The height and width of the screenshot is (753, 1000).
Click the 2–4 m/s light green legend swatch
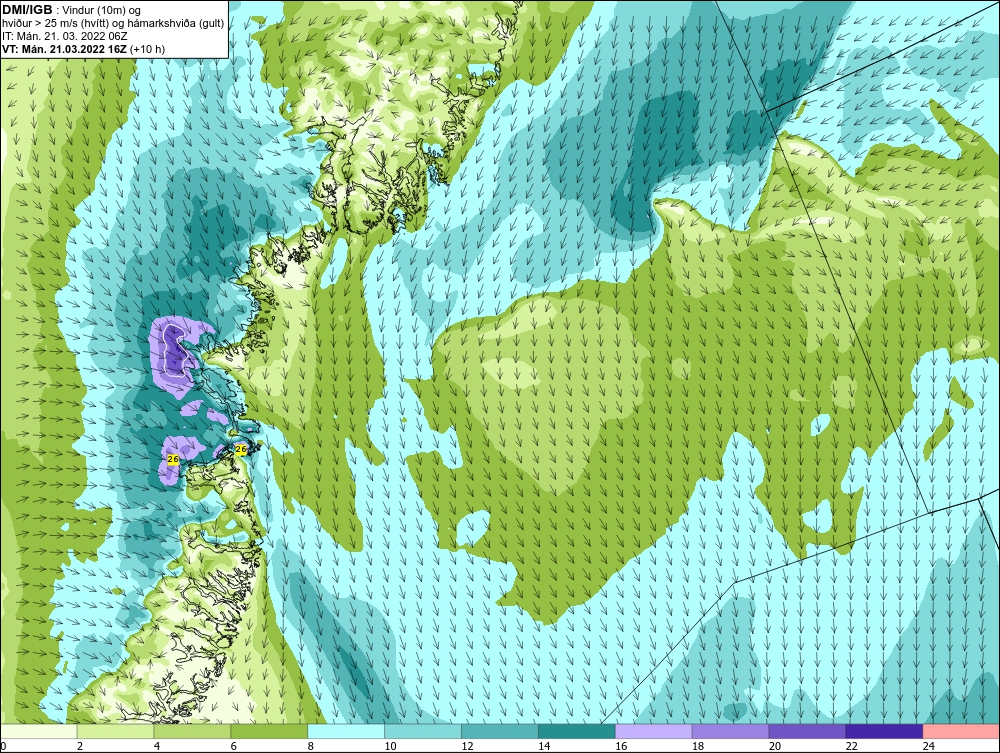point(115,731)
